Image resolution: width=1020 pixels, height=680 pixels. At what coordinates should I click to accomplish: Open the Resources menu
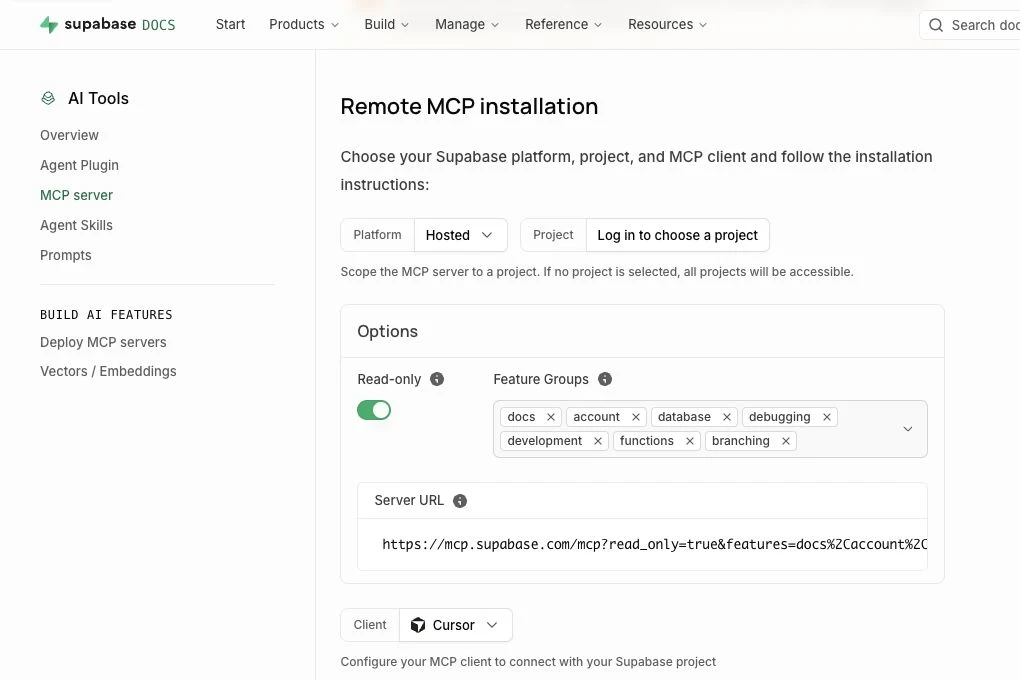tap(667, 25)
